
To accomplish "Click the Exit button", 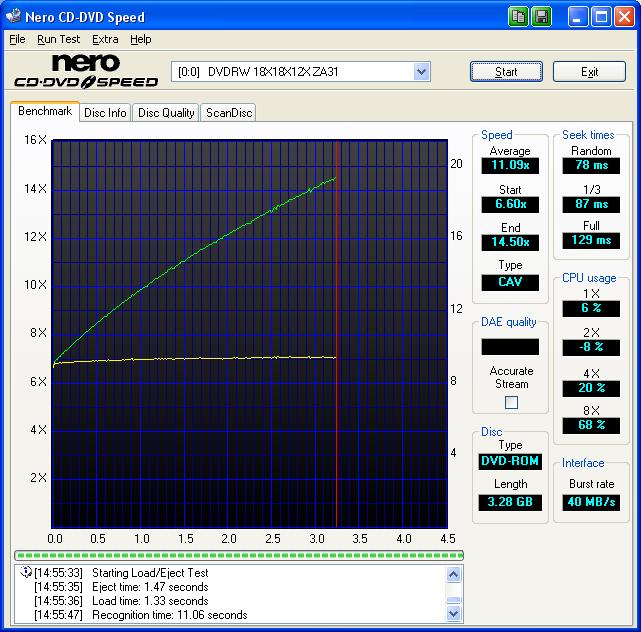I will [x=589, y=72].
